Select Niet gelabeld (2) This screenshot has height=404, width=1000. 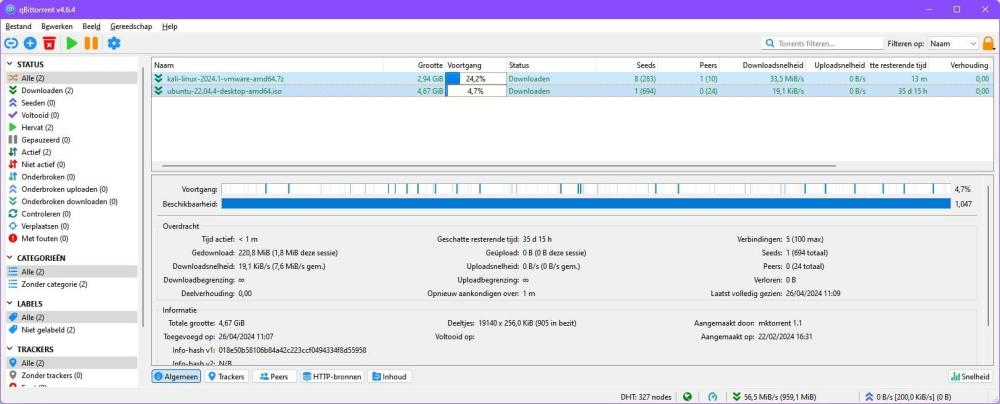pyautogui.click(x=71, y=330)
